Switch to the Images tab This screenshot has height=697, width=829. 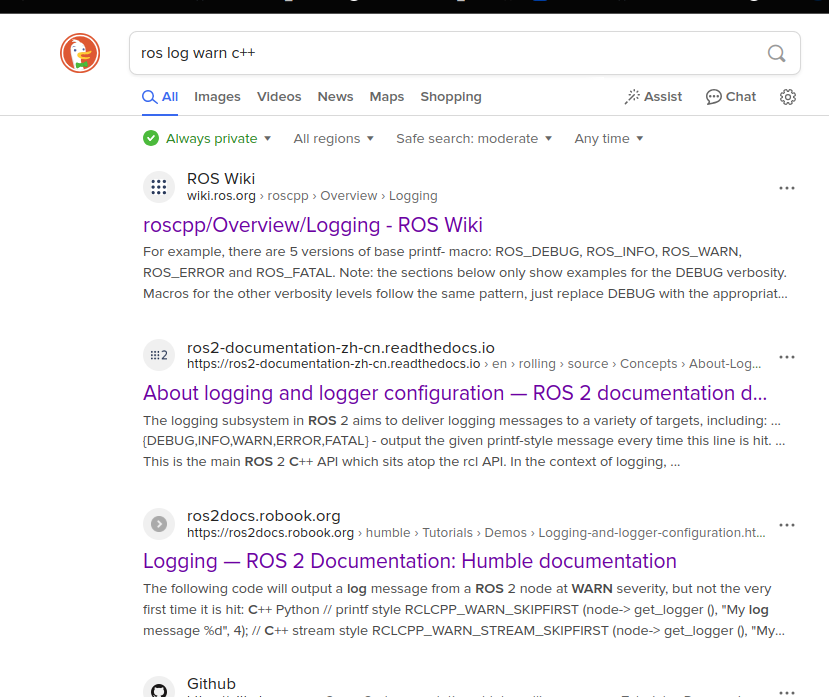[x=217, y=97]
